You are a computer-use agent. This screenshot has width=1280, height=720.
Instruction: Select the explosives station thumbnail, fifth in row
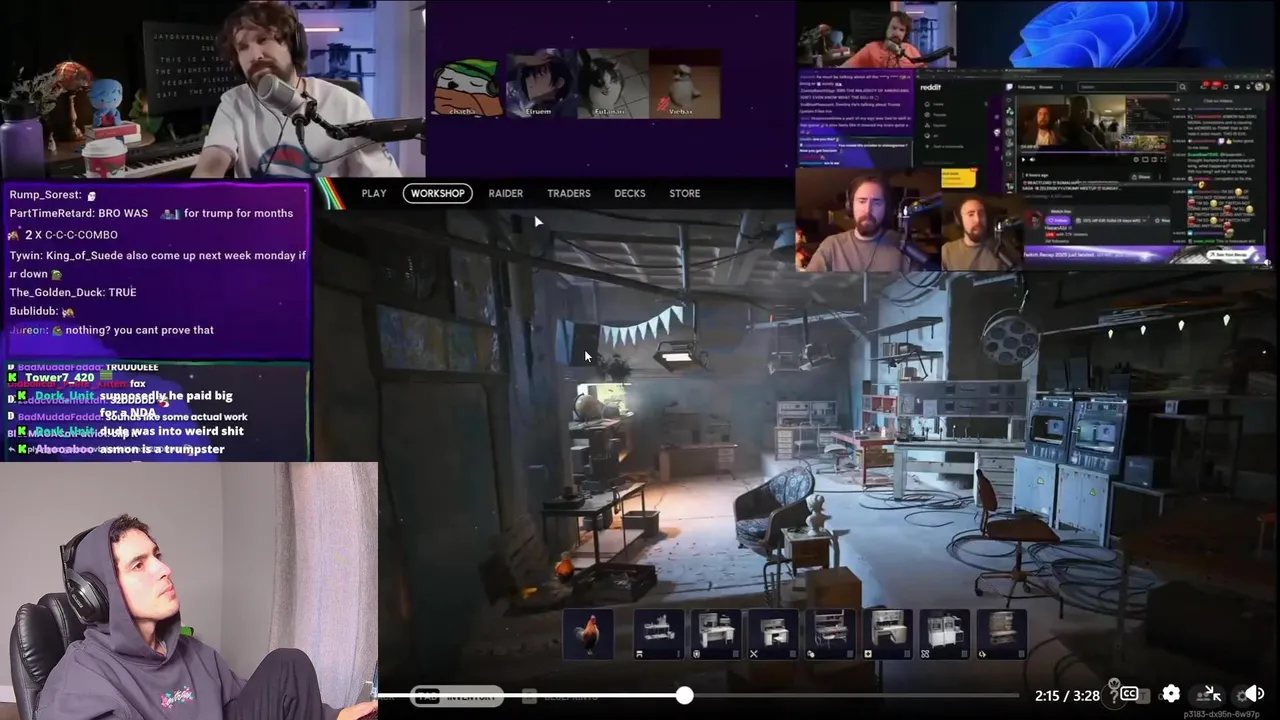[x=830, y=634]
